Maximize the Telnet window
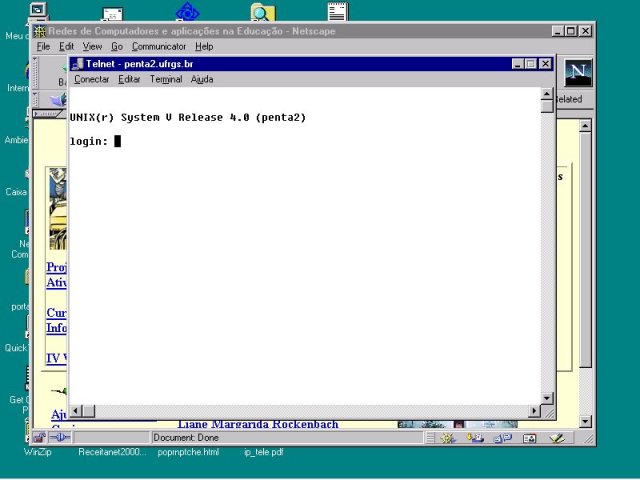Image resolution: width=640 pixels, height=480 pixels. [531, 64]
